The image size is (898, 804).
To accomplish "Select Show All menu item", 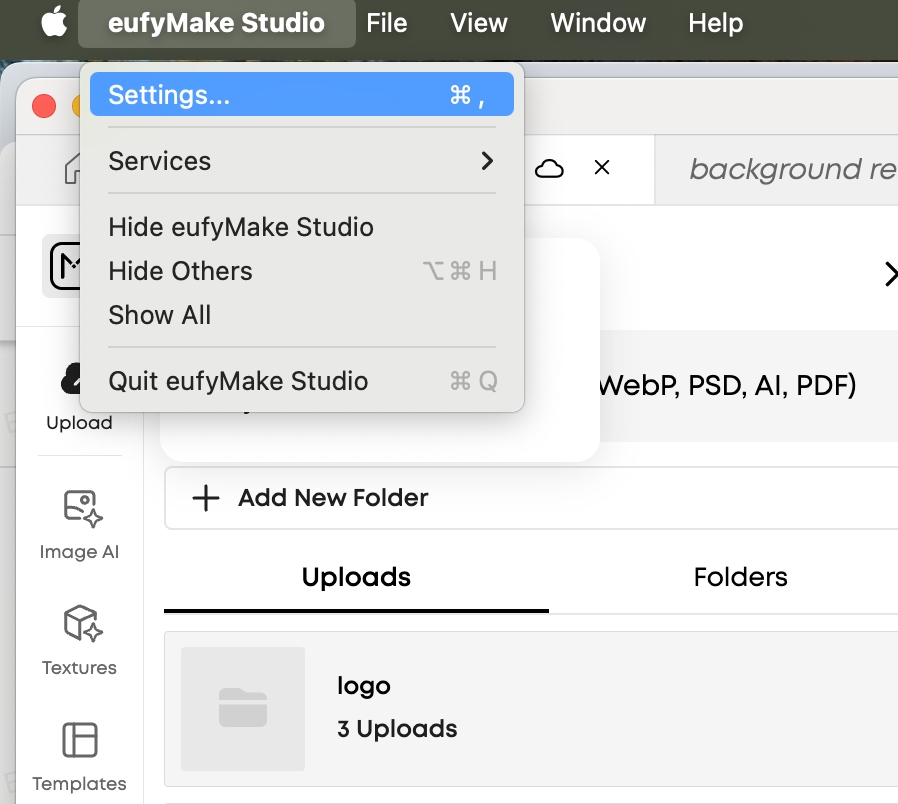I will pyautogui.click(x=302, y=315).
